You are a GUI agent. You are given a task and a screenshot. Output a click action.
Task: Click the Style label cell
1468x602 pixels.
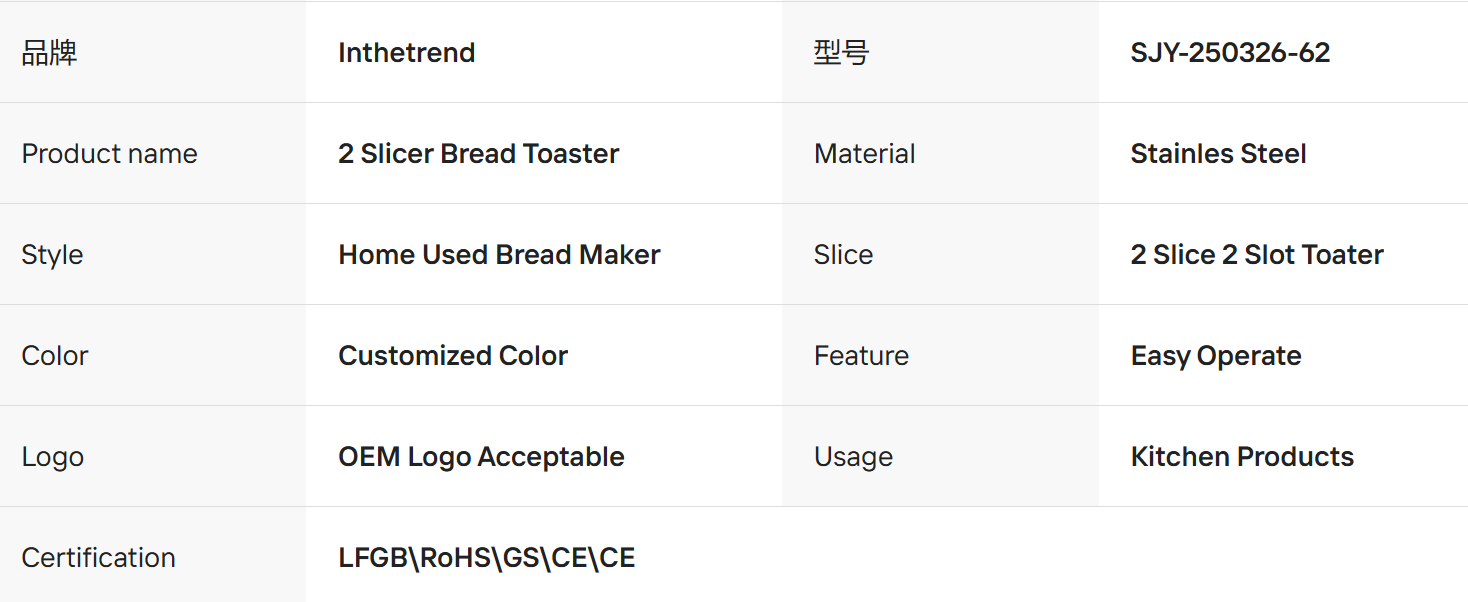coord(52,255)
